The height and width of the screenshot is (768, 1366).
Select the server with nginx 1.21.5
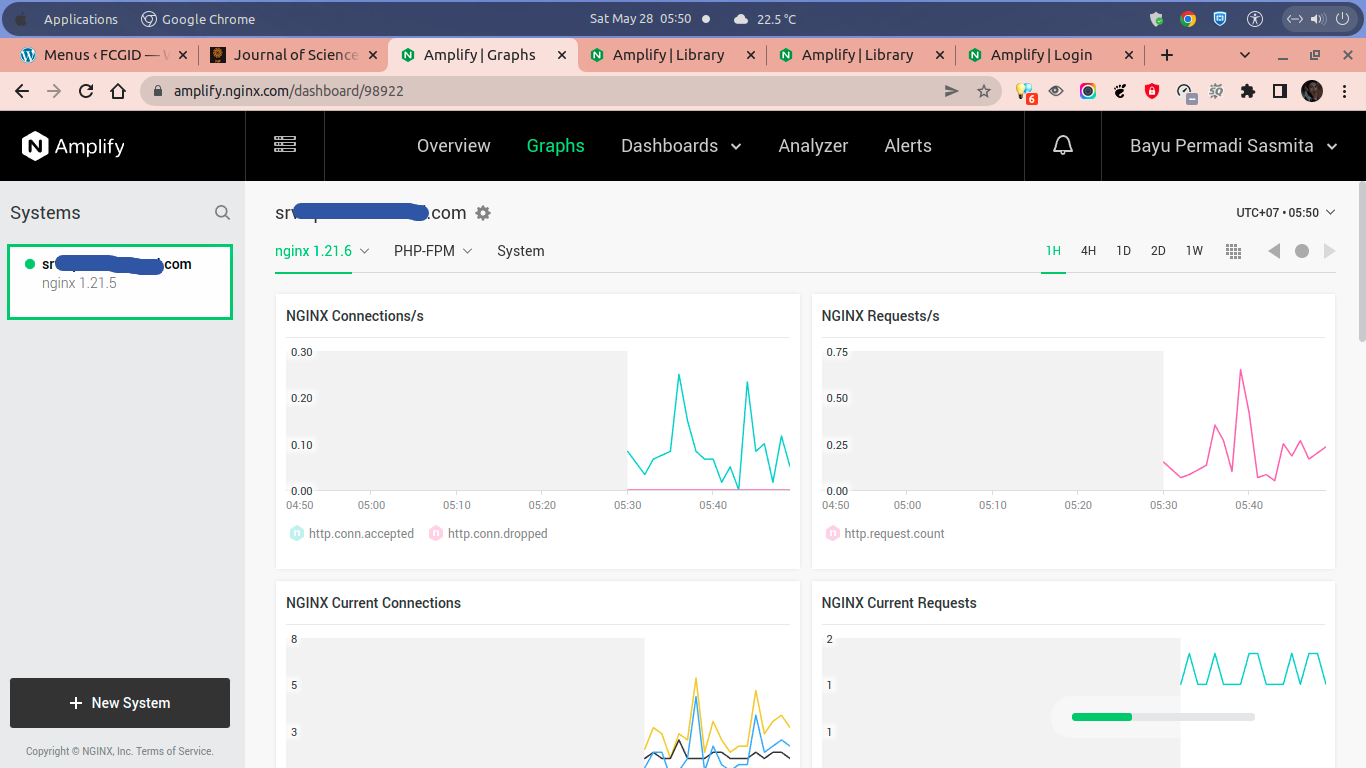tap(120, 282)
